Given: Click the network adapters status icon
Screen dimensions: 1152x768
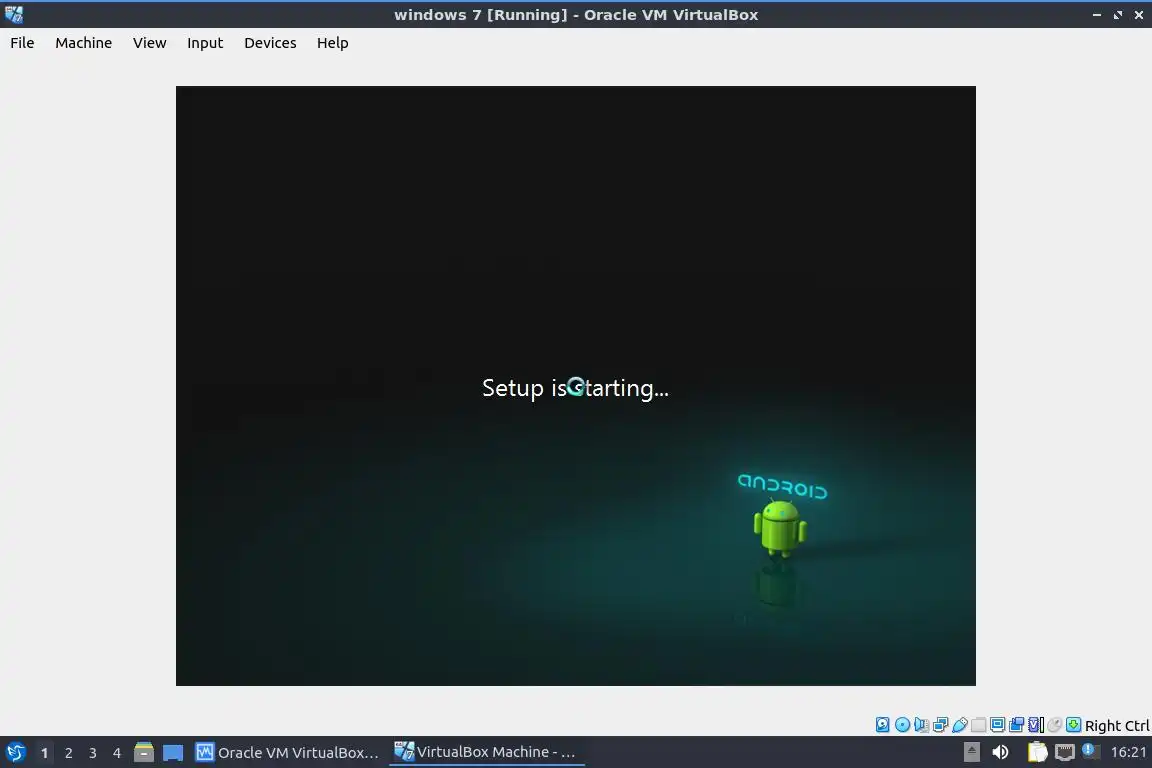Looking at the screenshot, I should click(x=940, y=725).
